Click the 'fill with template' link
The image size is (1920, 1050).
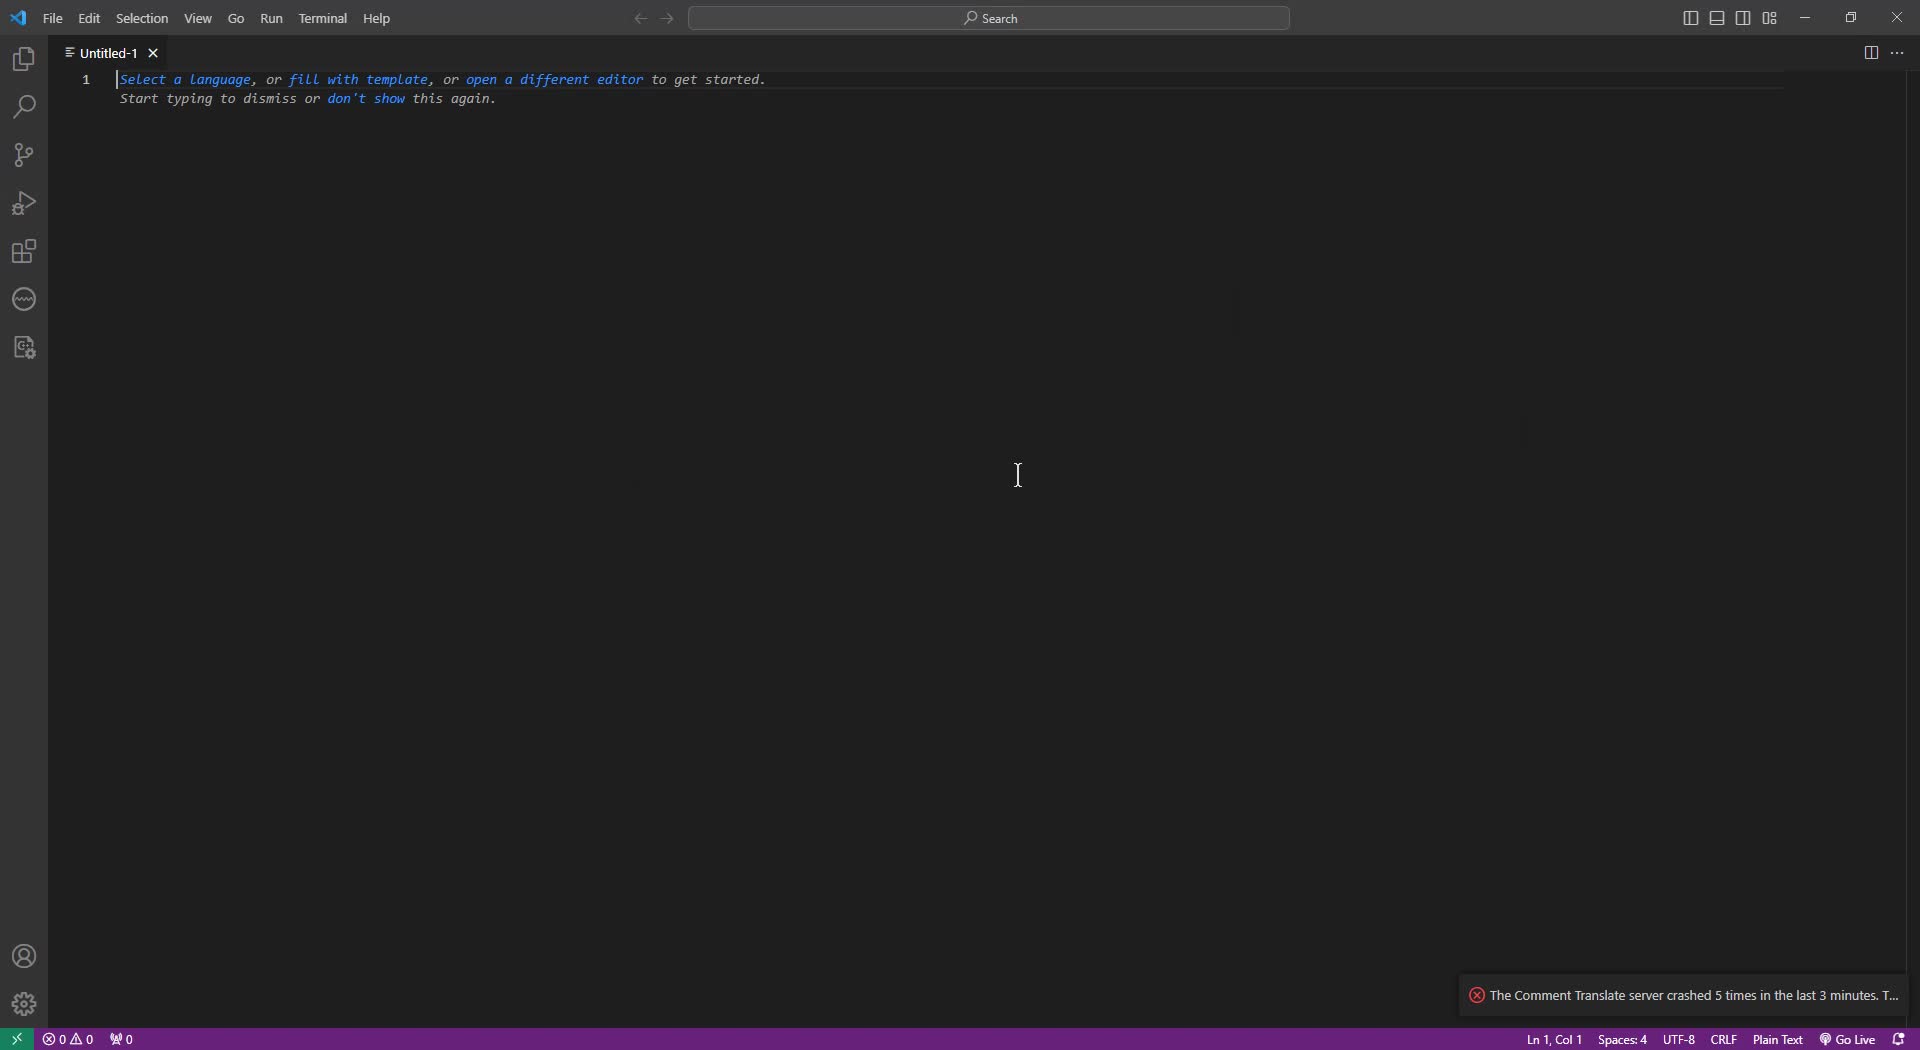point(358,80)
